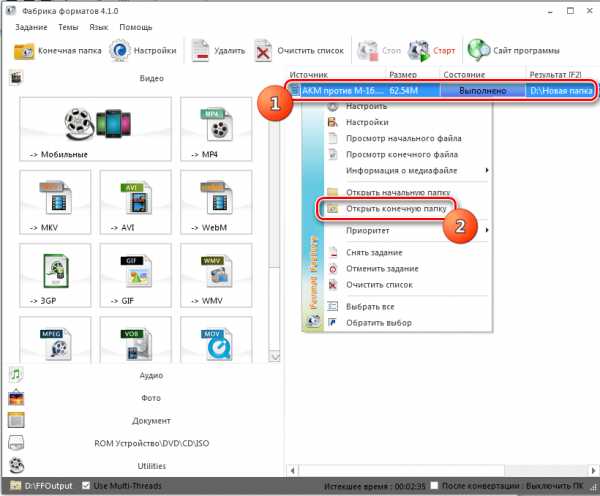The height and width of the screenshot is (496, 600).
Task: Click Очистить список in the toolbar
Action: [x=300, y=51]
